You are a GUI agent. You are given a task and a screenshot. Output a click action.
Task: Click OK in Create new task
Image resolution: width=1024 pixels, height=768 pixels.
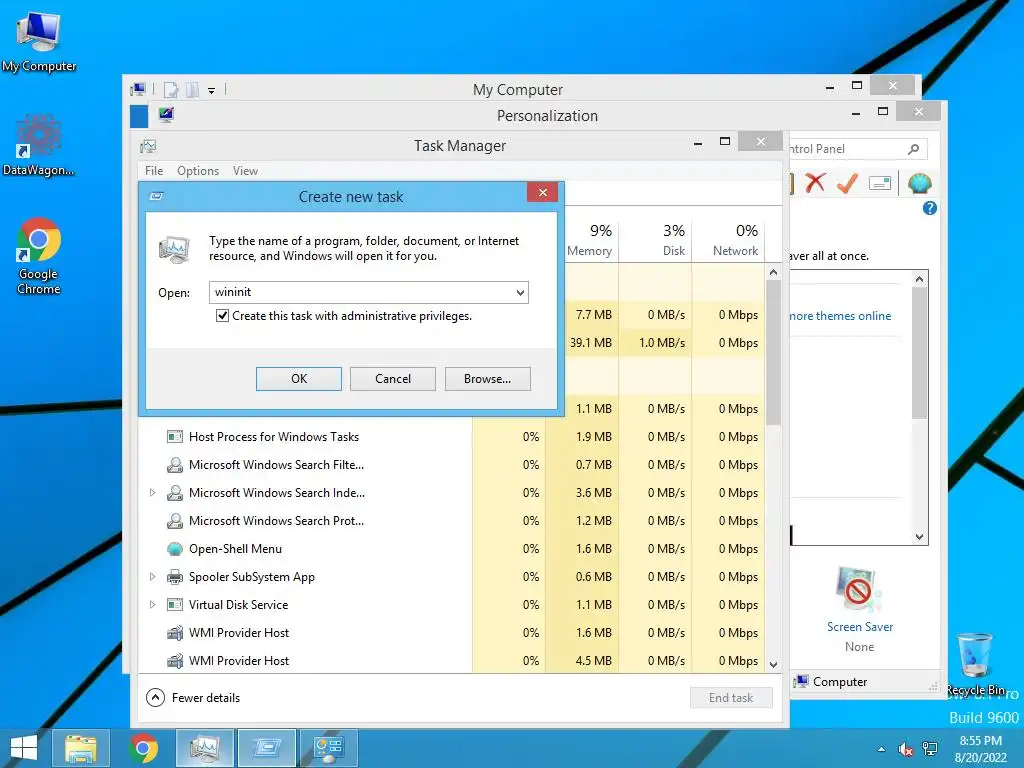click(x=298, y=379)
